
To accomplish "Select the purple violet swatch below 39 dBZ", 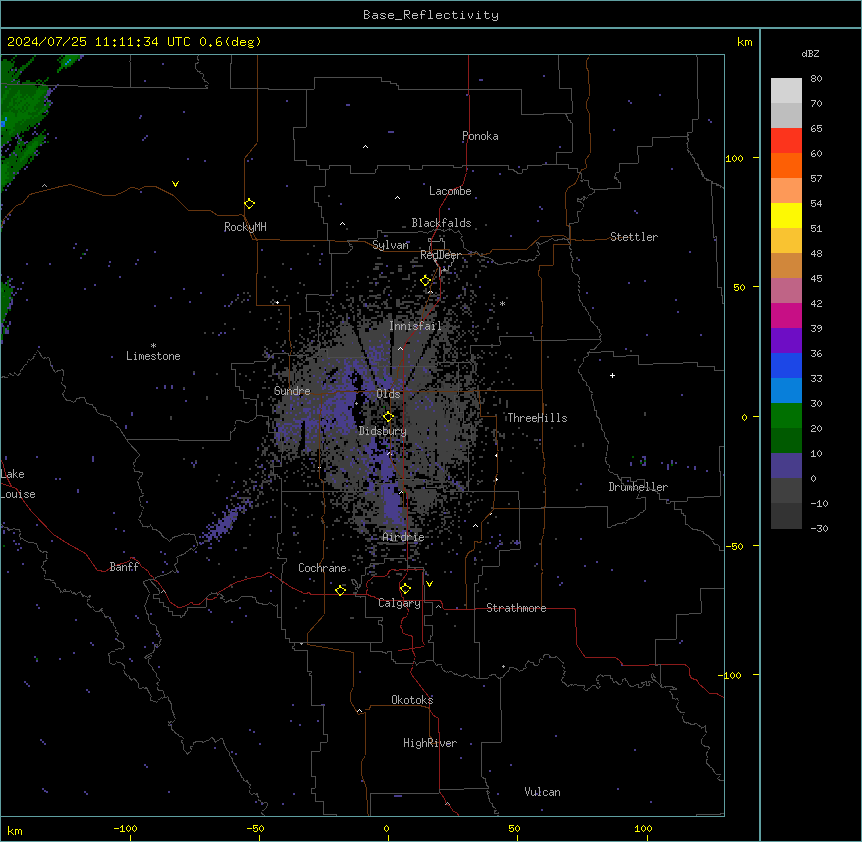I will [x=786, y=341].
